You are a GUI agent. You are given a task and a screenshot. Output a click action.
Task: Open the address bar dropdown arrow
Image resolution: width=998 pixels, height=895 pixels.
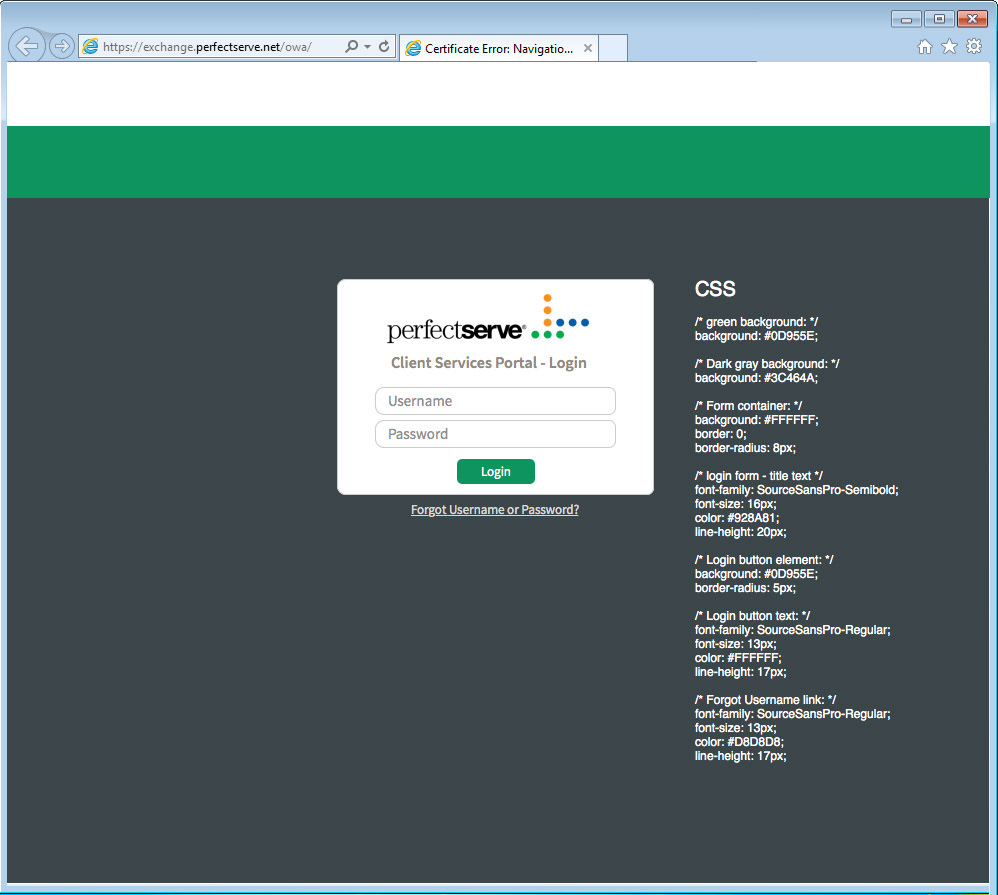point(367,46)
